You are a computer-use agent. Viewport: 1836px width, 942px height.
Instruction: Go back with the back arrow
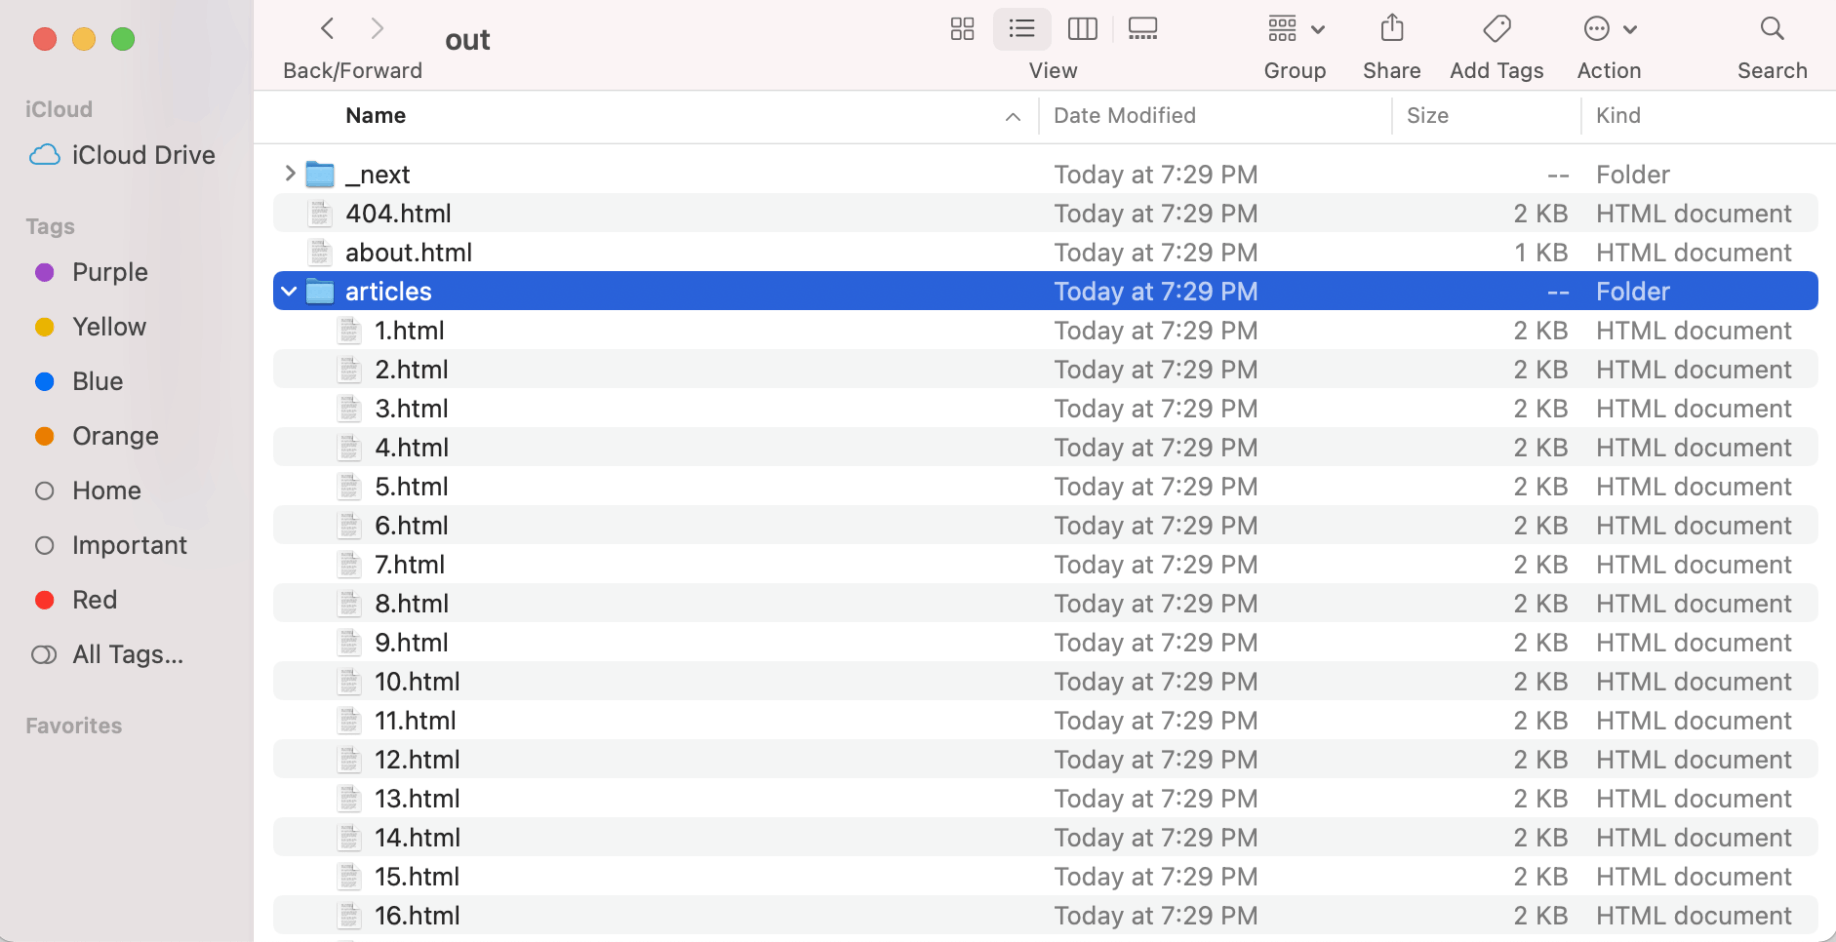[328, 29]
